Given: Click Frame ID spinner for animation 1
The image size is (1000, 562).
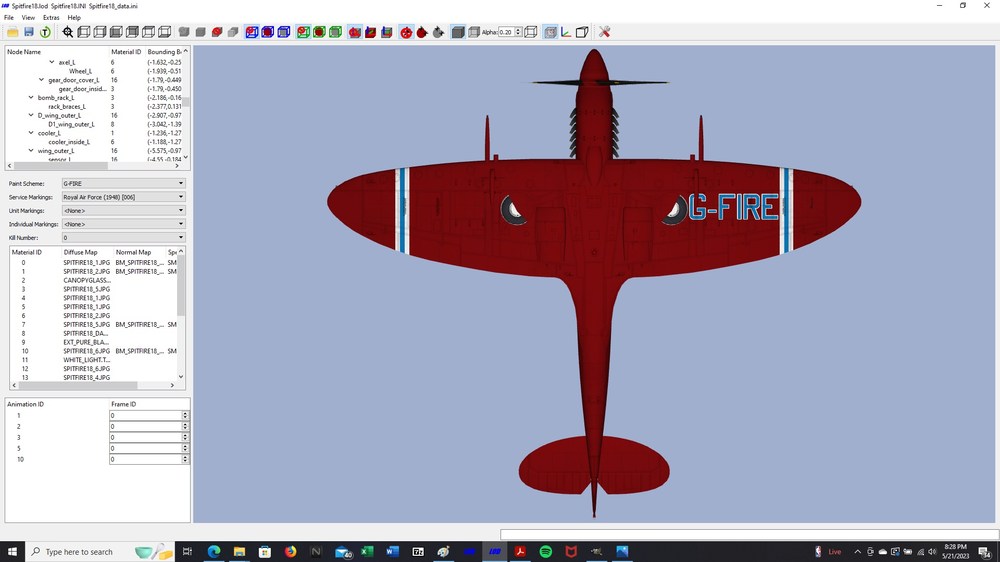Looking at the screenshot, I should [185, 416].
